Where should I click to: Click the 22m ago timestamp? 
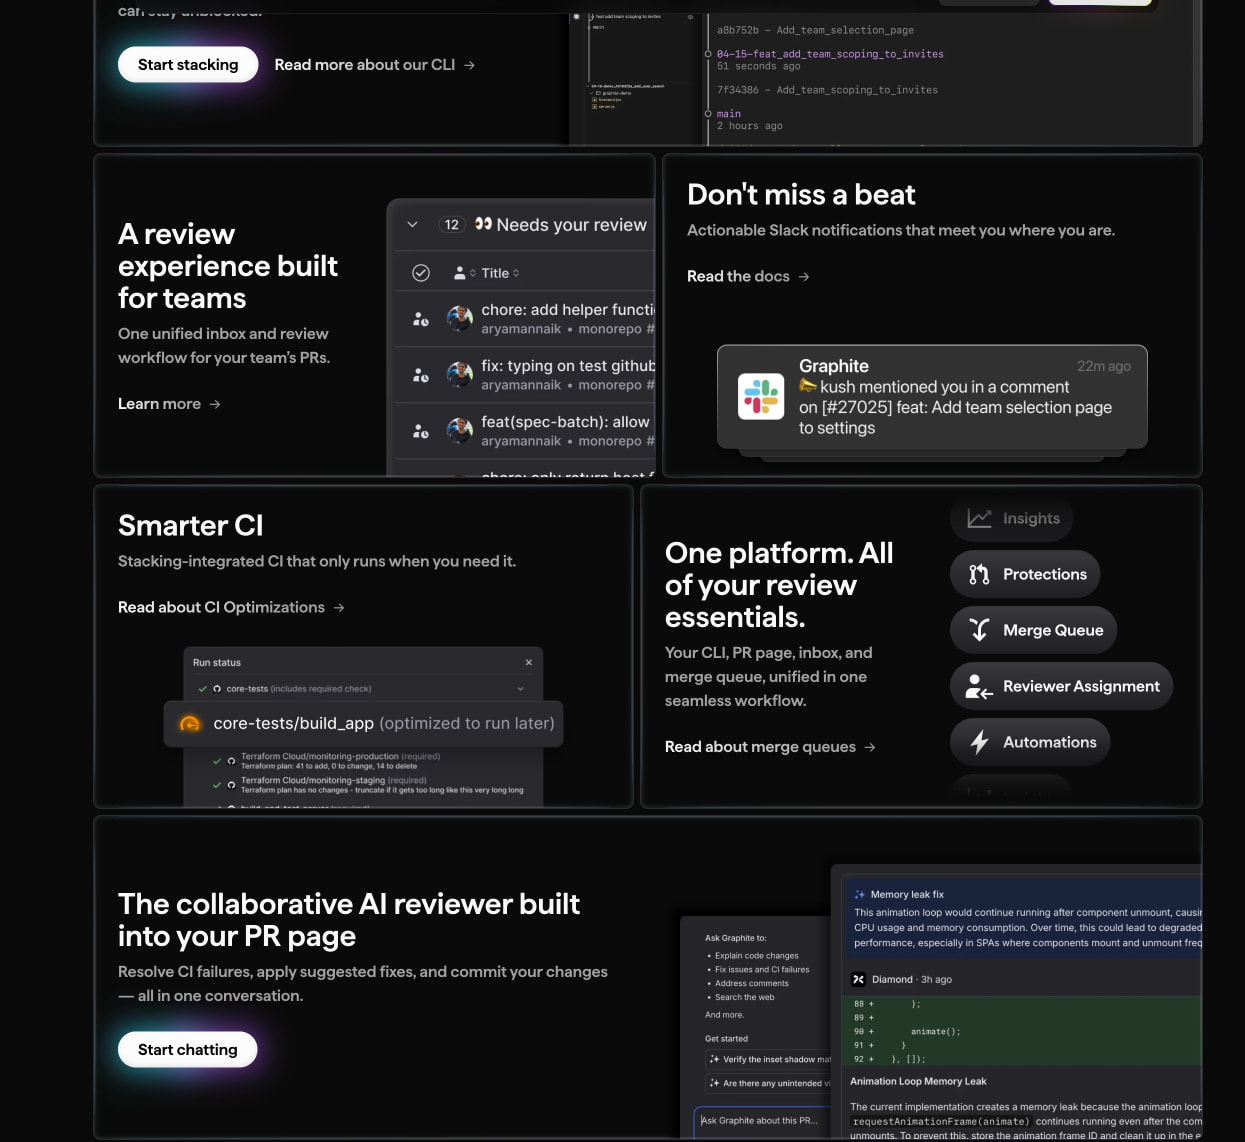point(1104,366)
